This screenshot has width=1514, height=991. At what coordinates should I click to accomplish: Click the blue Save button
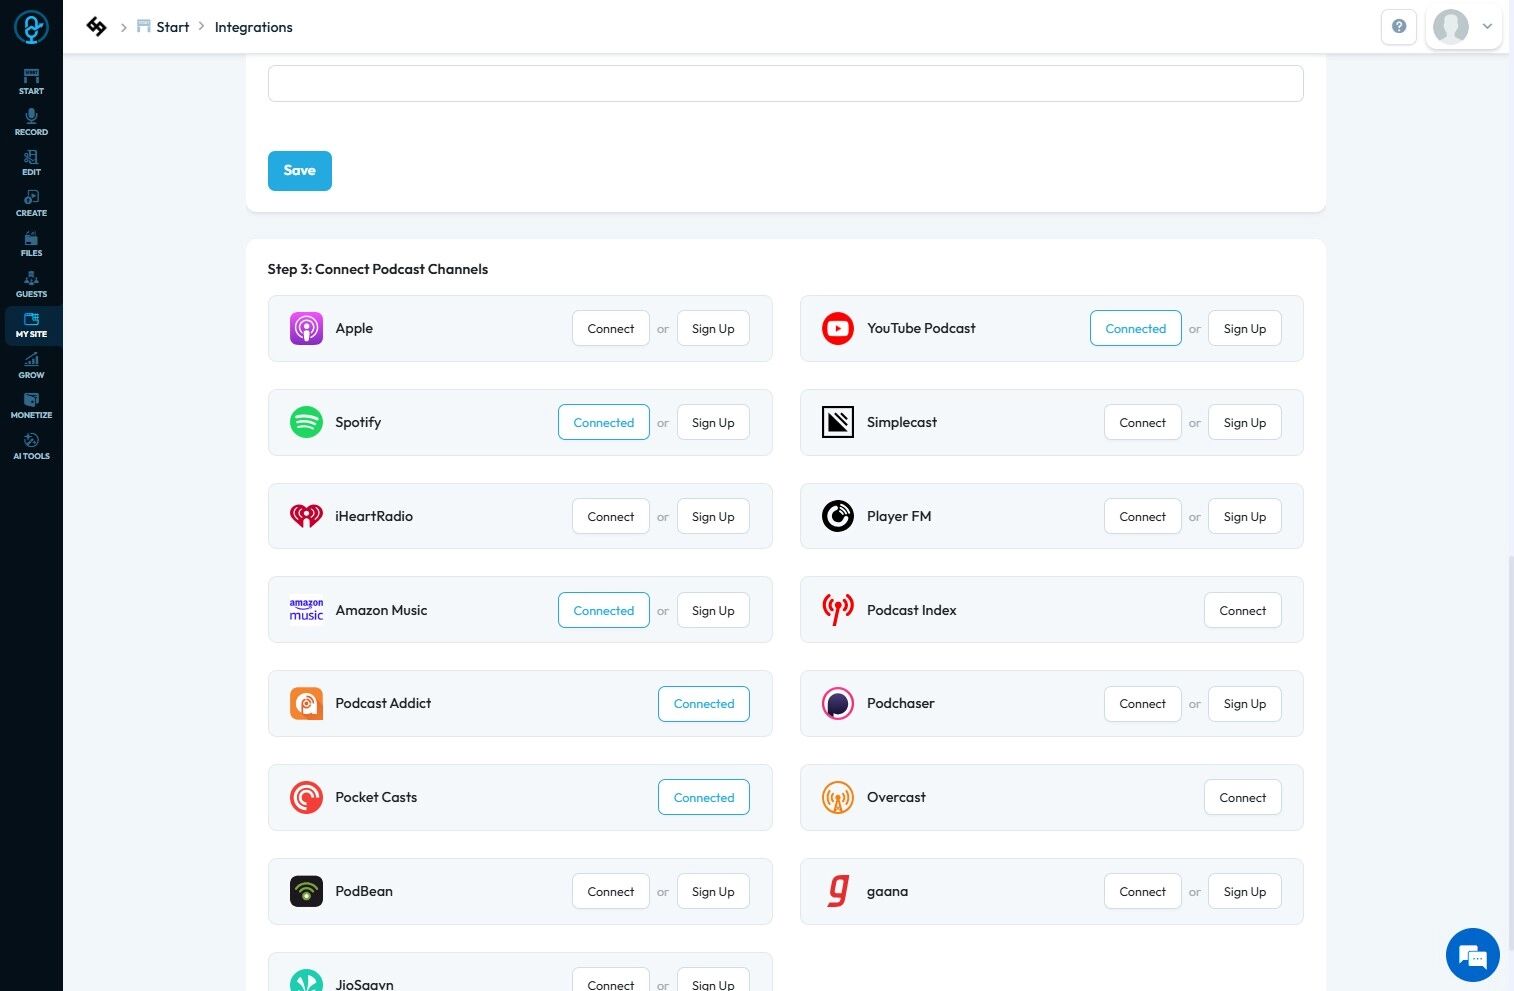tap(300, 171)
